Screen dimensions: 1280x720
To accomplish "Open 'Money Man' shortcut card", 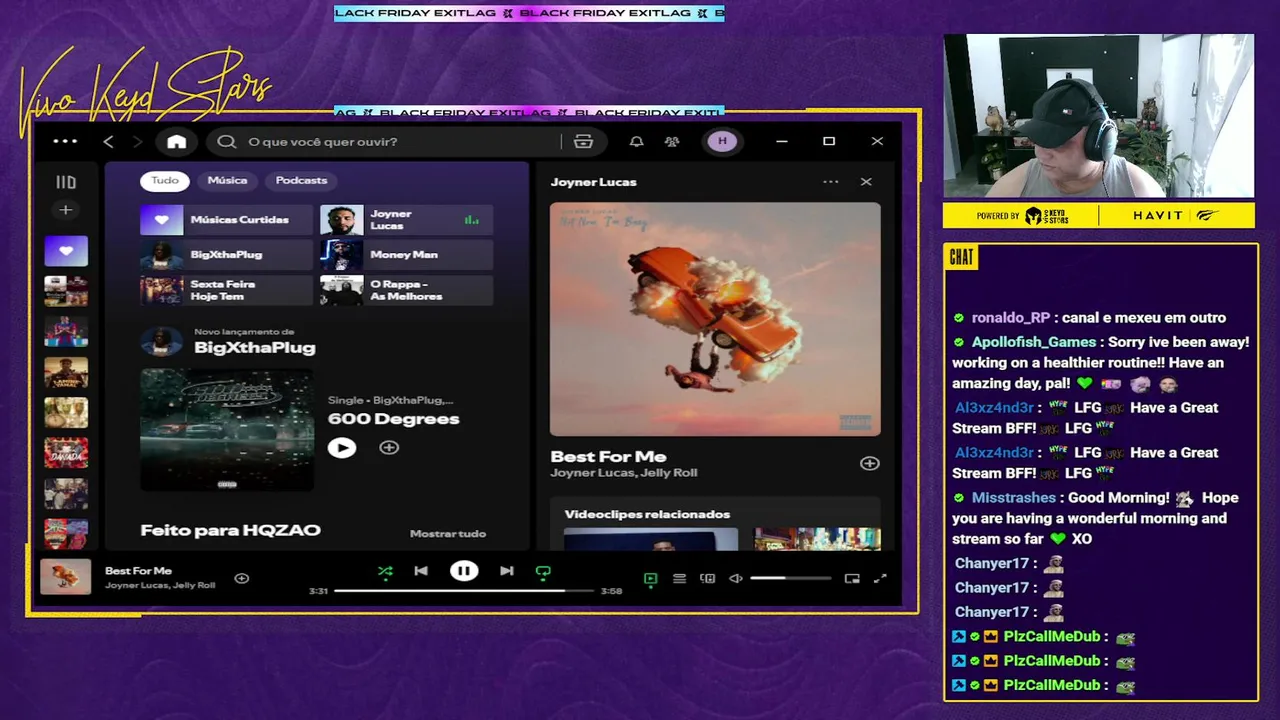I will pos(406,255).
